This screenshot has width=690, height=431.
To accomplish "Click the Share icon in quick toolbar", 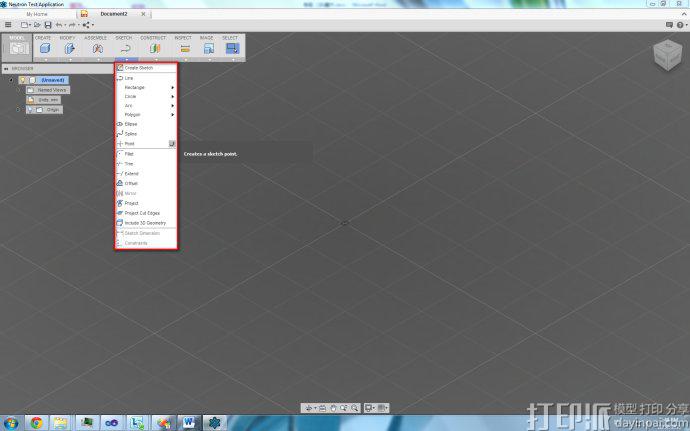I will [x=87, y=25].
